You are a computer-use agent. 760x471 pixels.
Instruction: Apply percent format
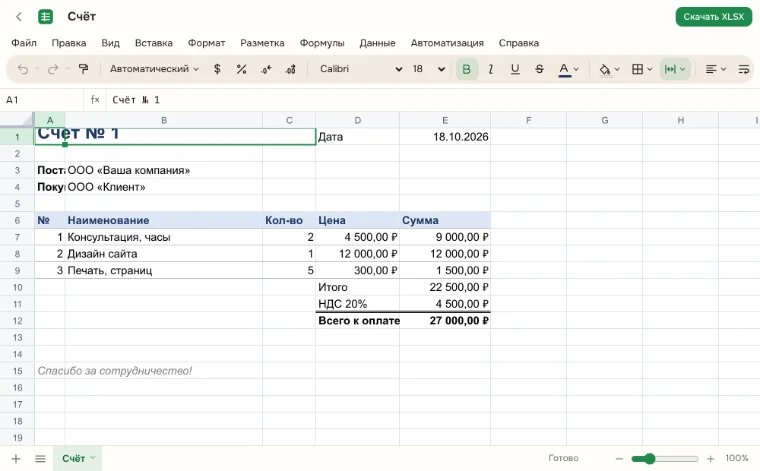[241, 69]
